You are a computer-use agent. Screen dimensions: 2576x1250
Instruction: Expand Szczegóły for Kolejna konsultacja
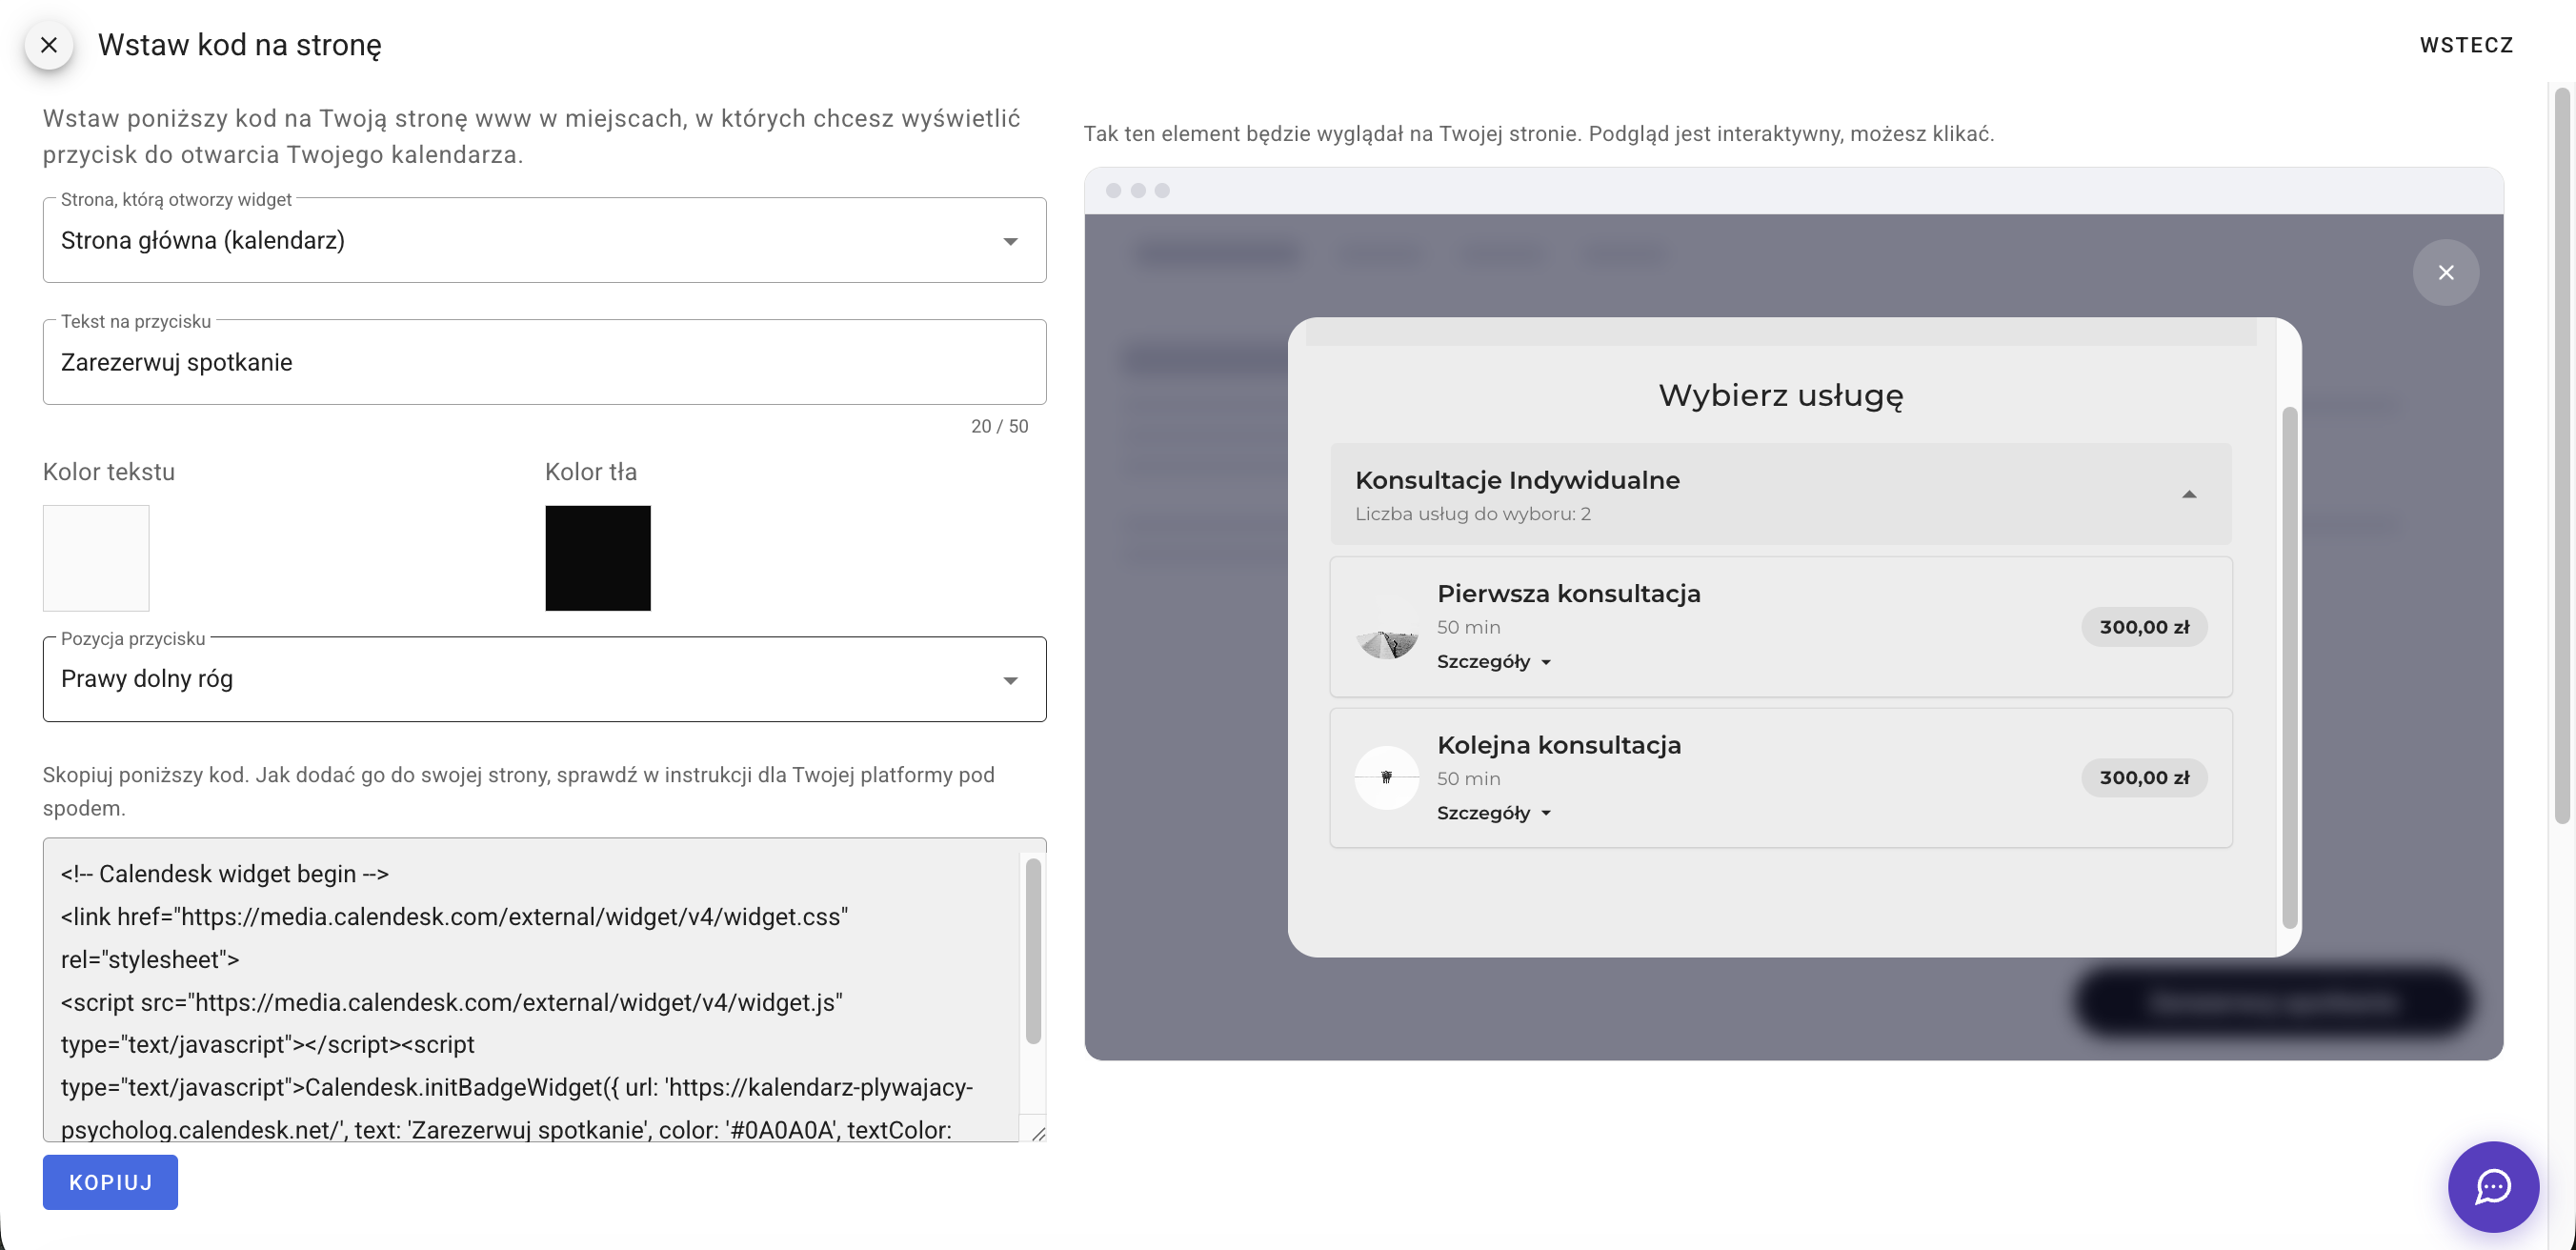pos(1493,813)
